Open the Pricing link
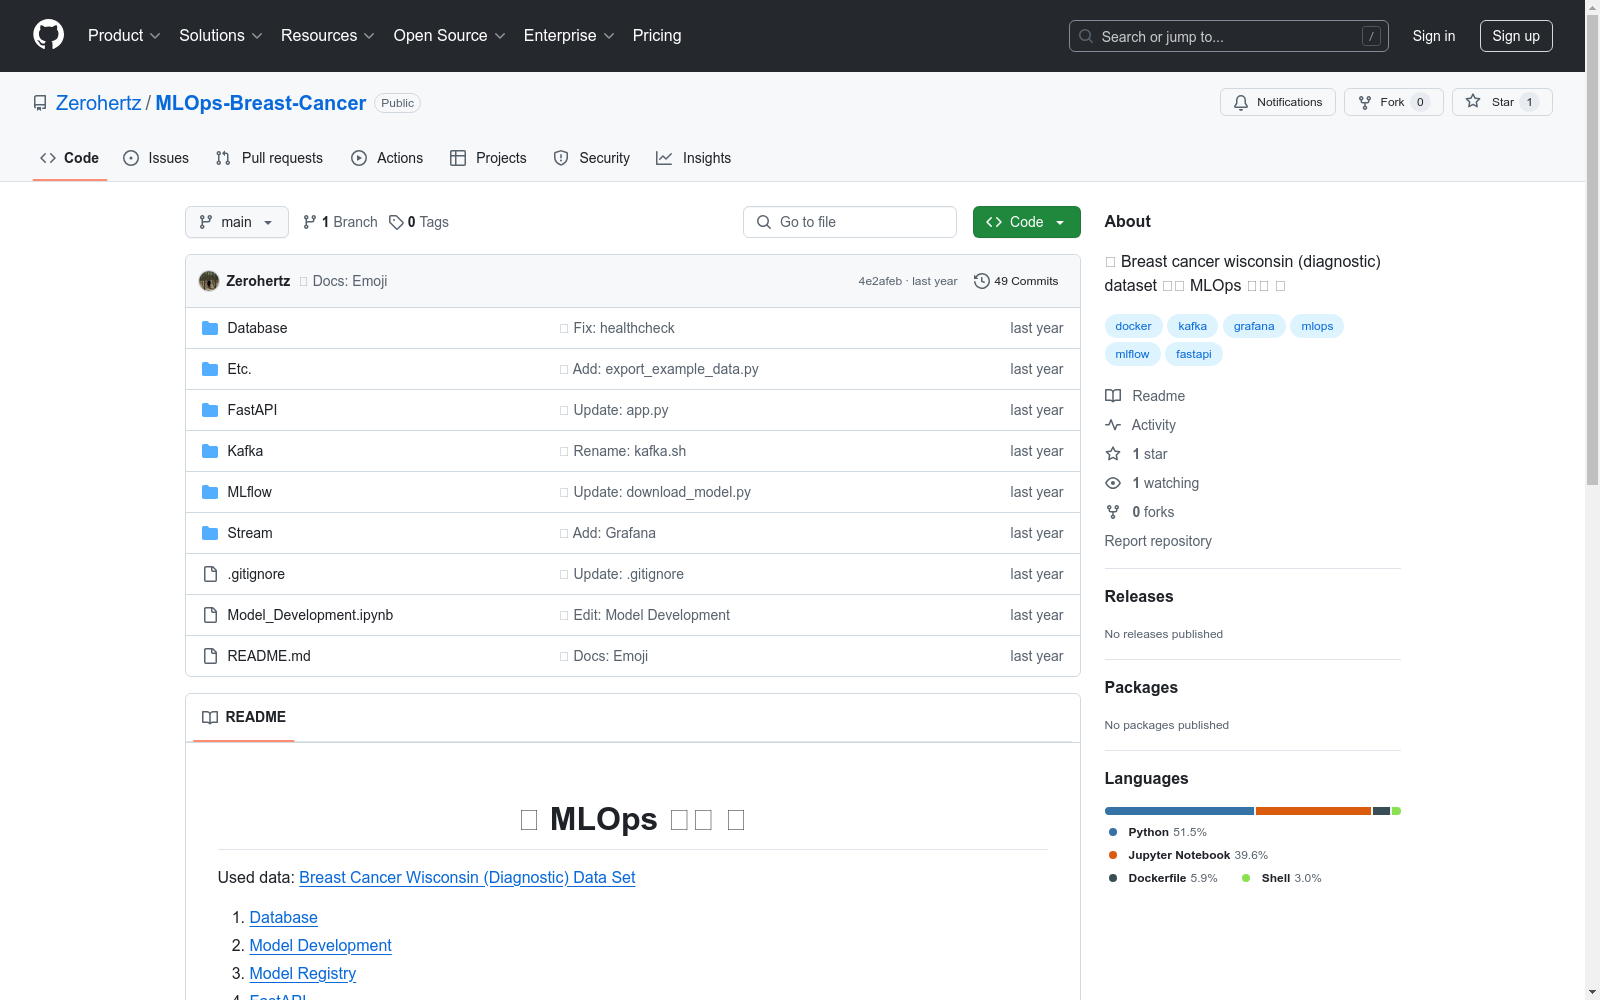 pos(657,35)
